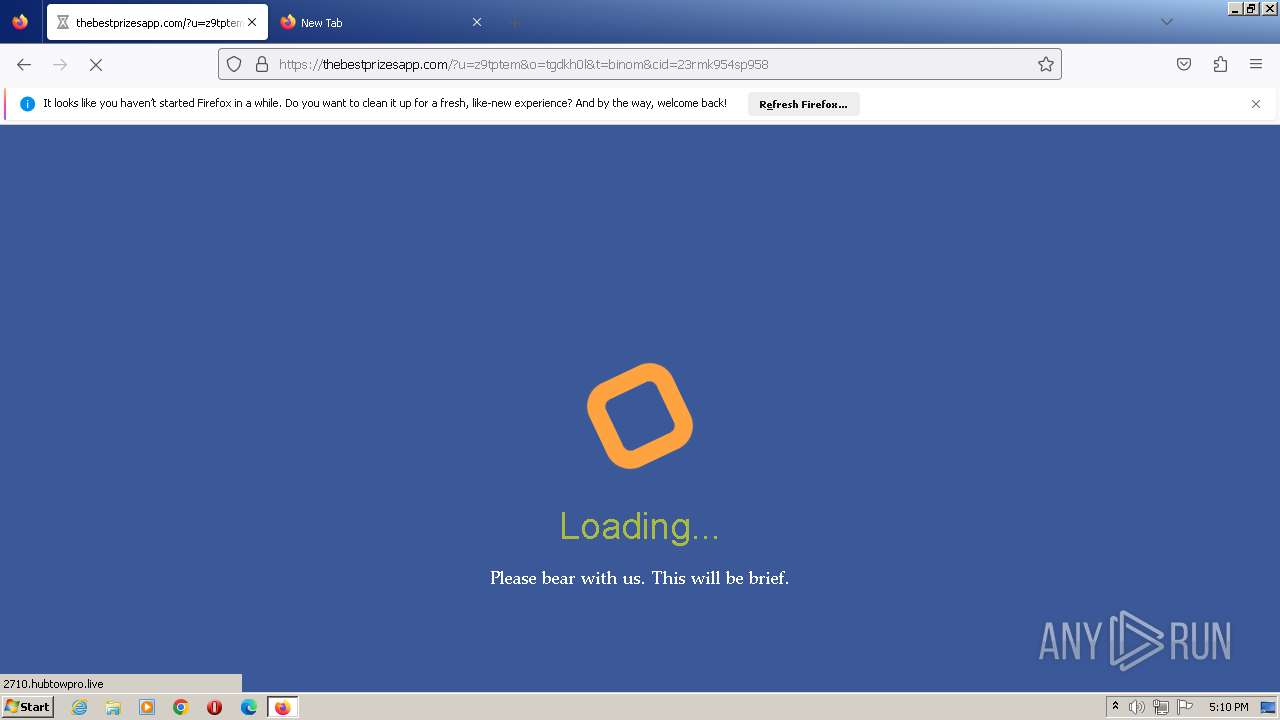Restore down the Firefox window
The width and height of the screenshot is (1280, 720).
point(1251,8)
